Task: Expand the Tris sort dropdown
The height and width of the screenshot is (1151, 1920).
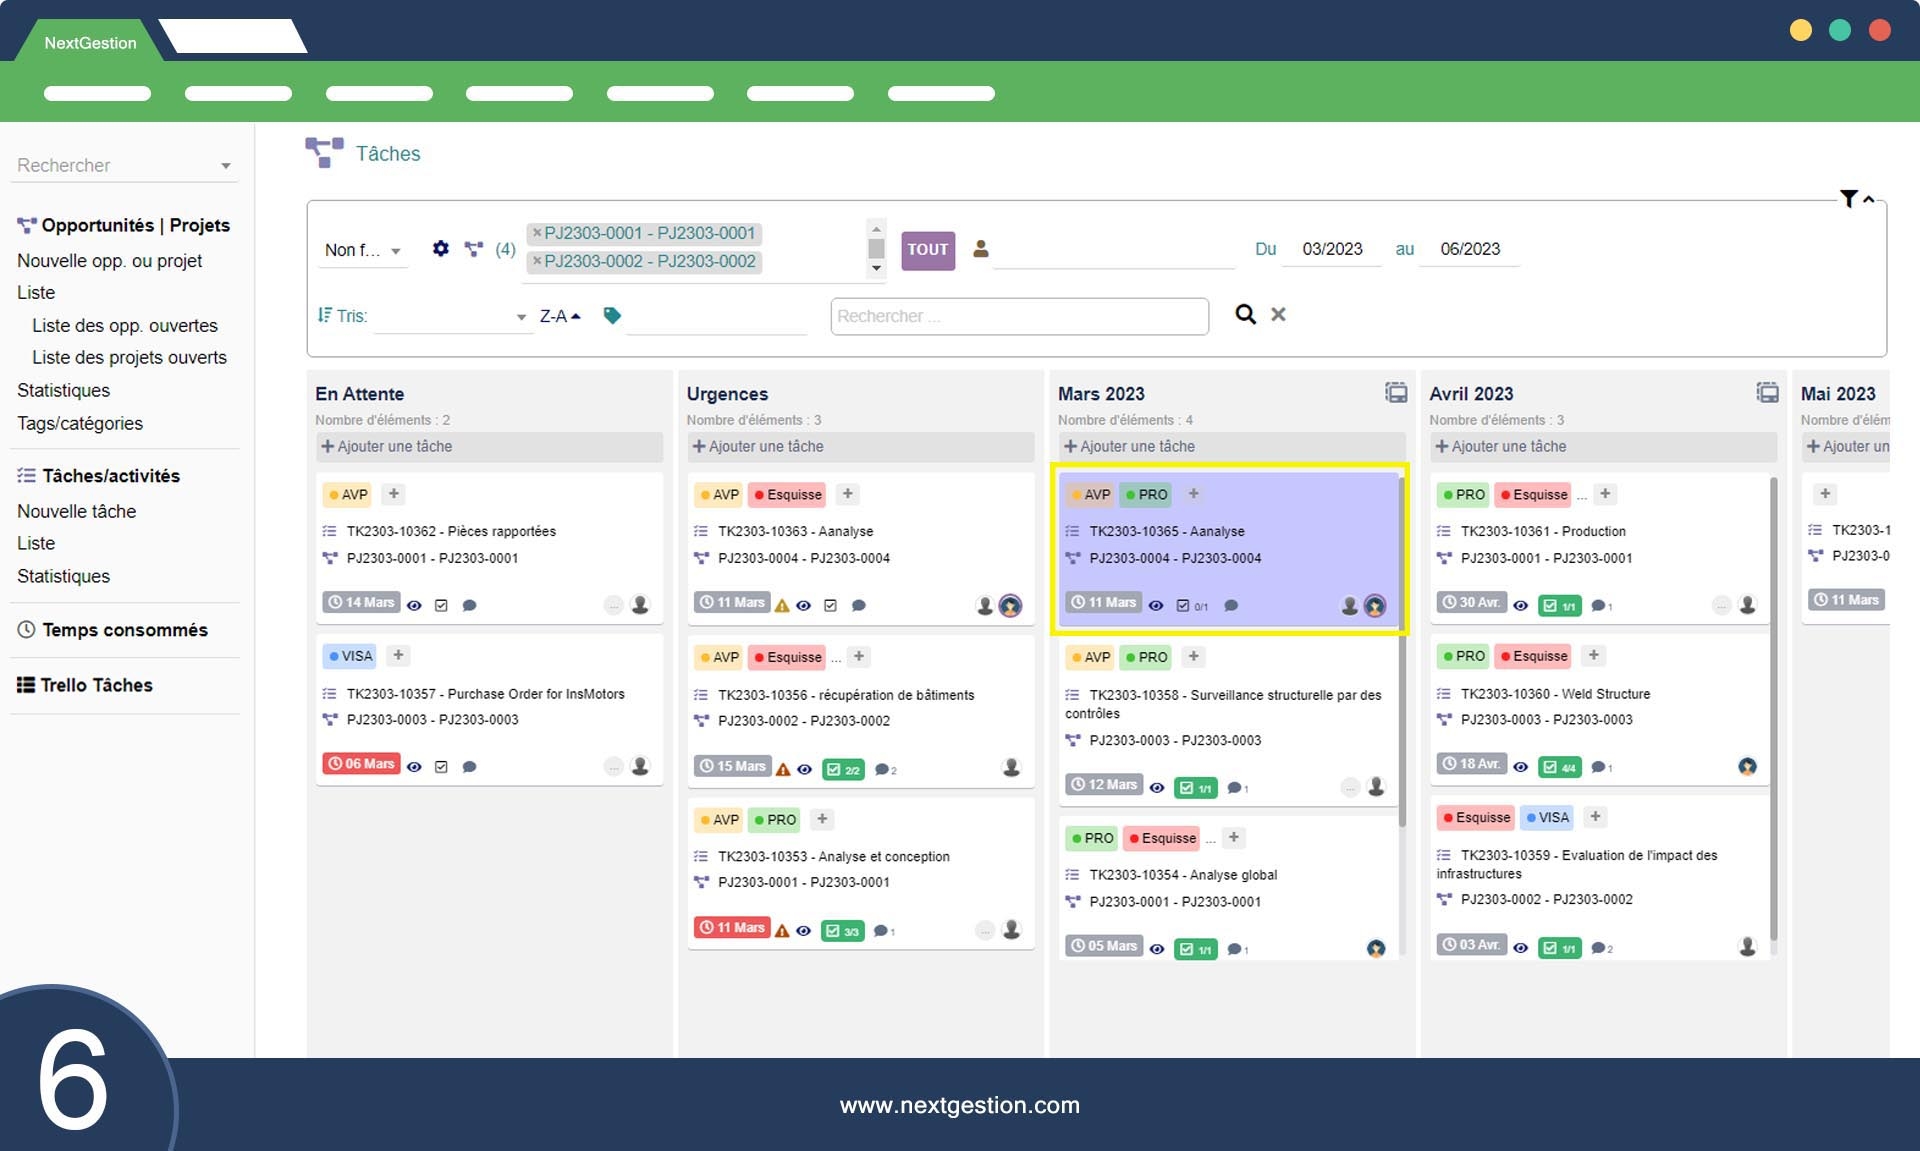Action: [452, 316]
